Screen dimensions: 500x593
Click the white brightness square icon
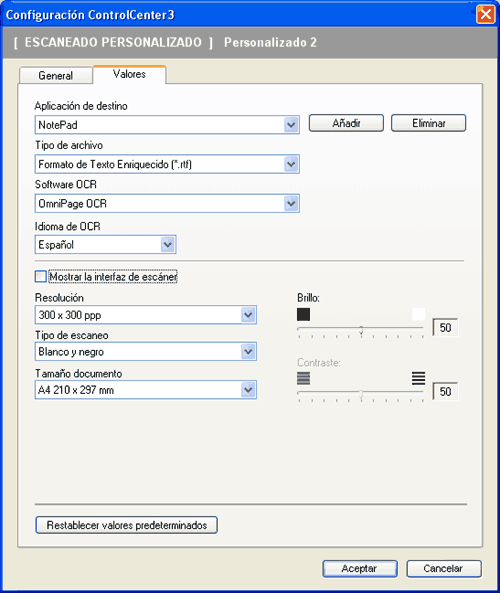point(418,314)
